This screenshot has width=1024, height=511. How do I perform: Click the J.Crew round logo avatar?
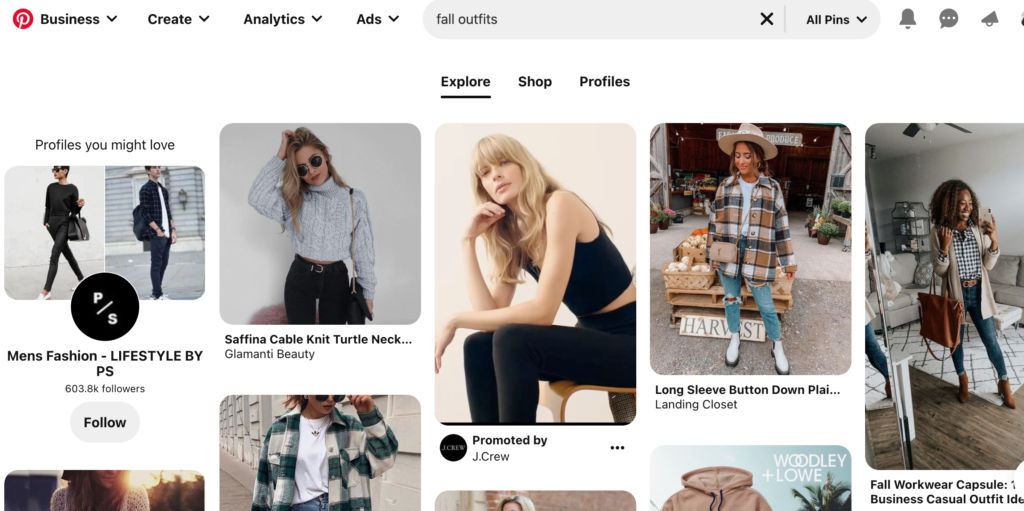point(453,448)
